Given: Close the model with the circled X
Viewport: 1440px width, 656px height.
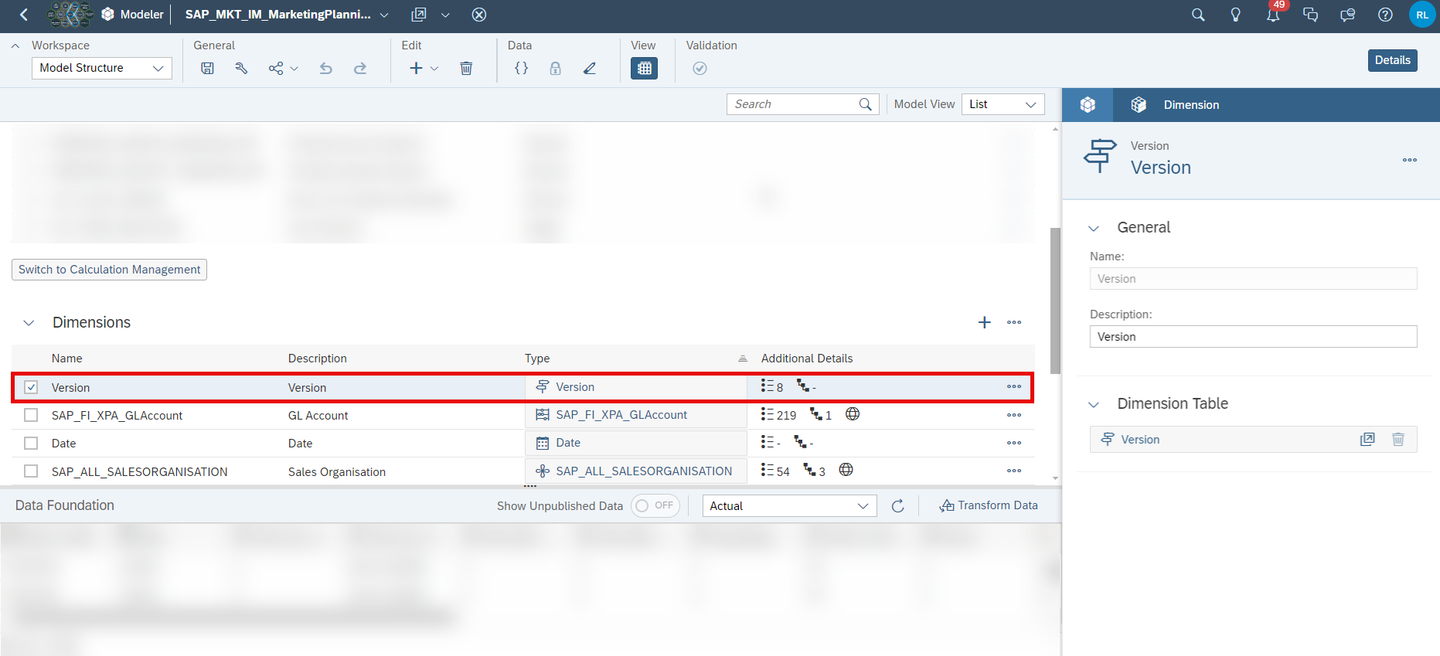Looking at the screenshot, I should [479, 15].
